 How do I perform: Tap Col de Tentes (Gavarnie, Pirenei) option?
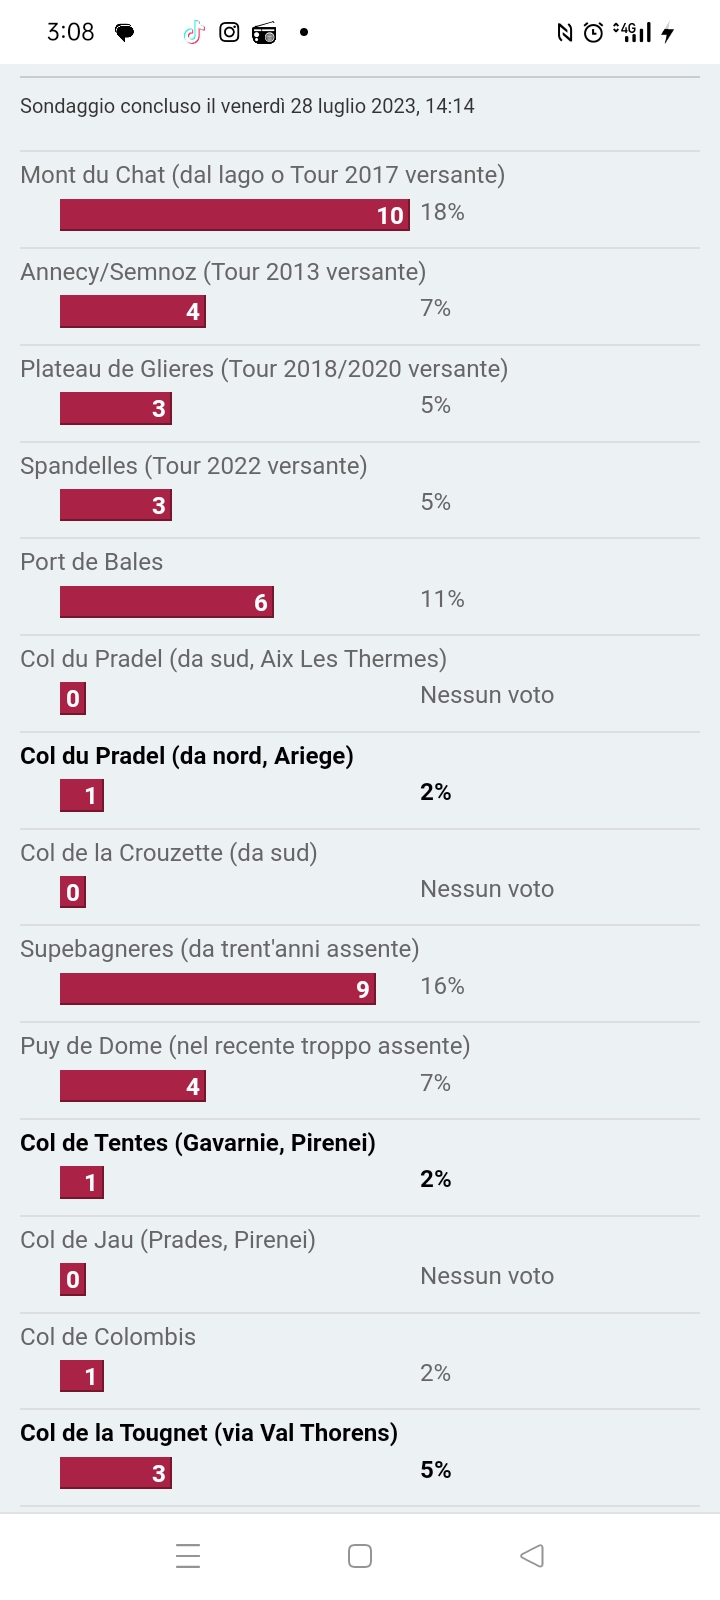(198, 1143)
